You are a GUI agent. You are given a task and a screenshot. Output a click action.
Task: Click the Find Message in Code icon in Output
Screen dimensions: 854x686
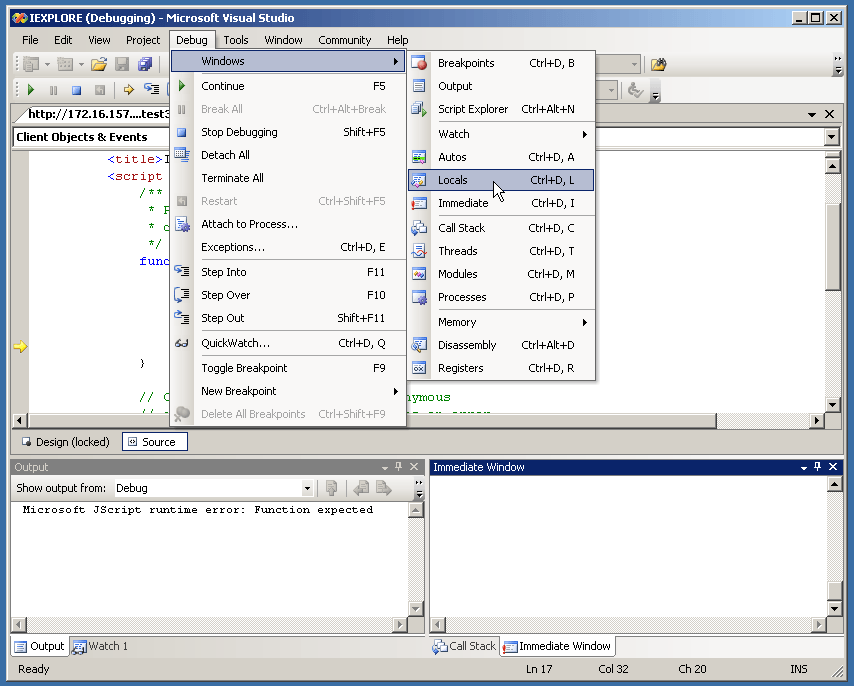pyautogui.click(x=331, y=488)
